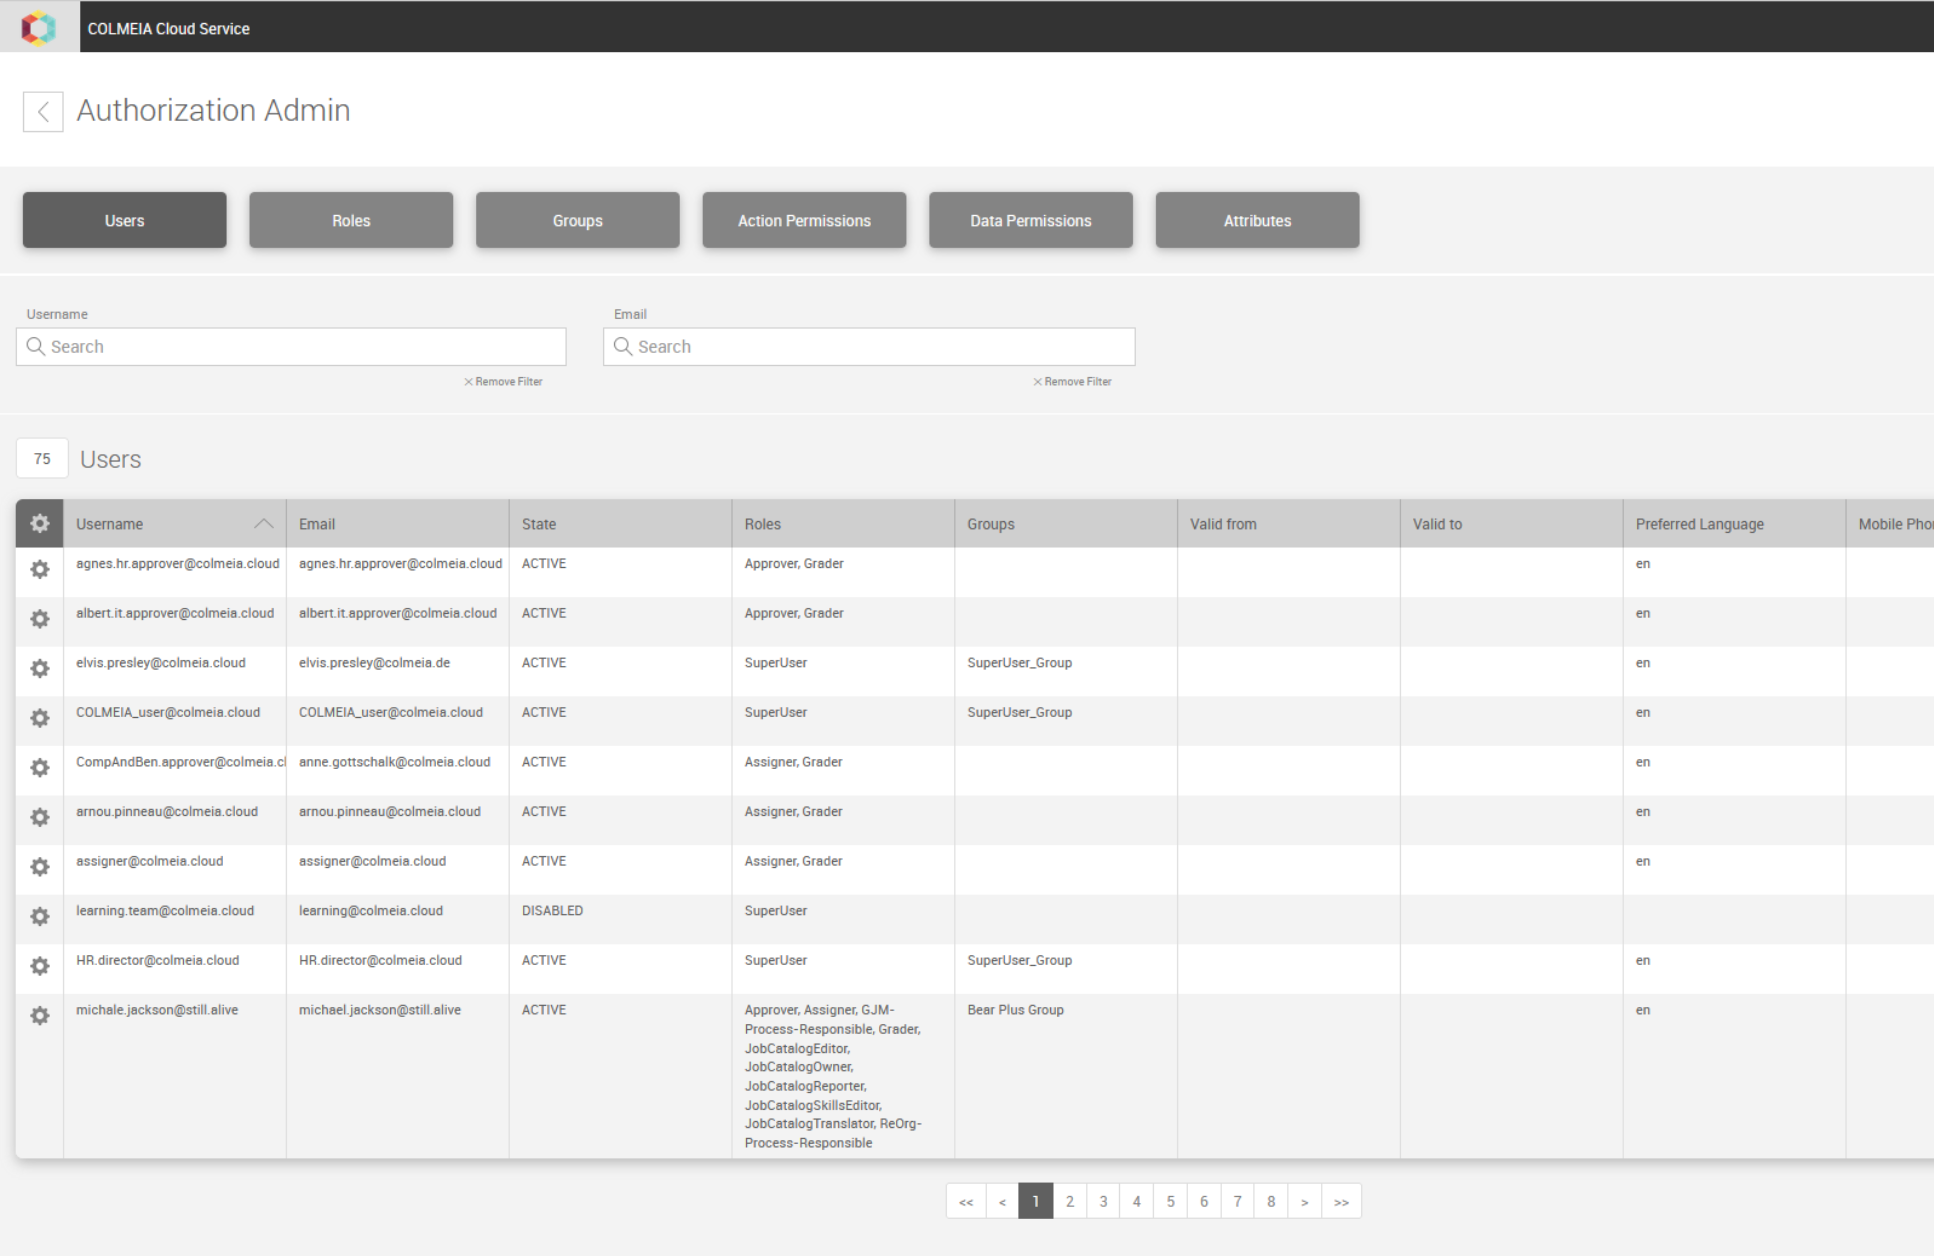This screenshot has width=1934, height=1256.
Task: Click gear icon for HR.director row
Action: [x=40, y=965]
